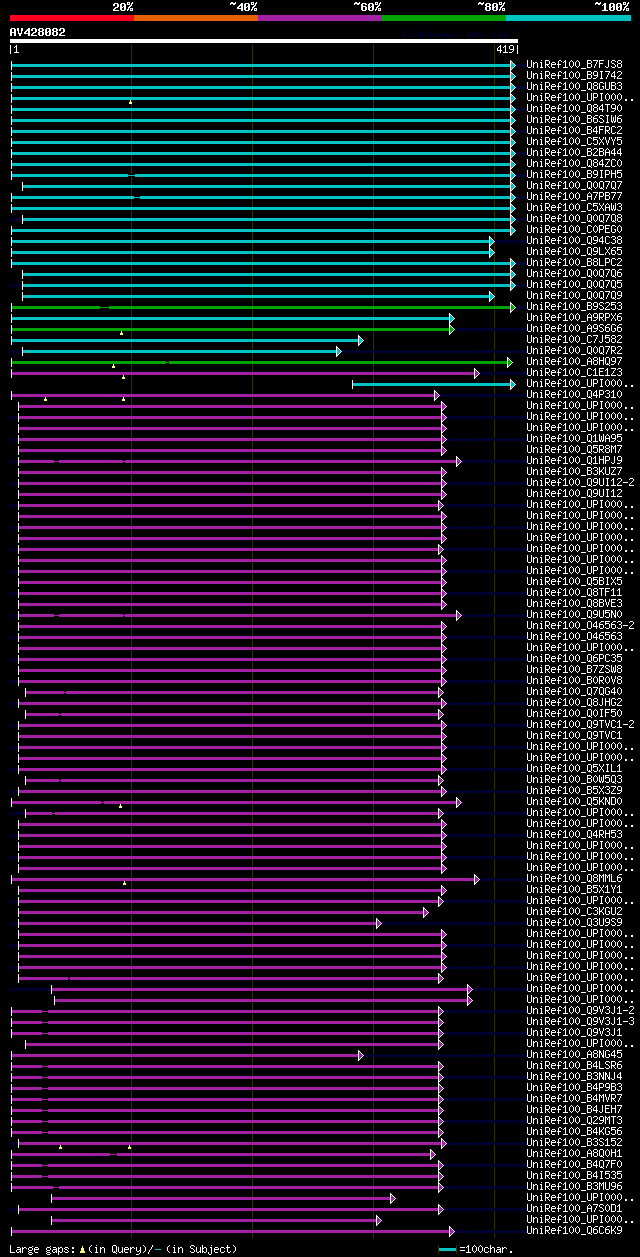Select the UniRef100_Q8MML6 label
Screen dimensions: 640x1257
tap(574, 878)
